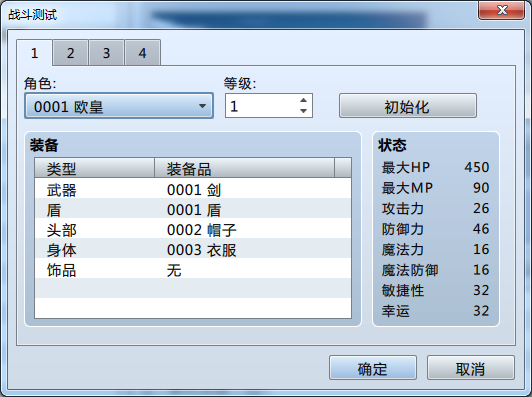
Task: Click the 幸运 status label
Action: pos(396,311)
